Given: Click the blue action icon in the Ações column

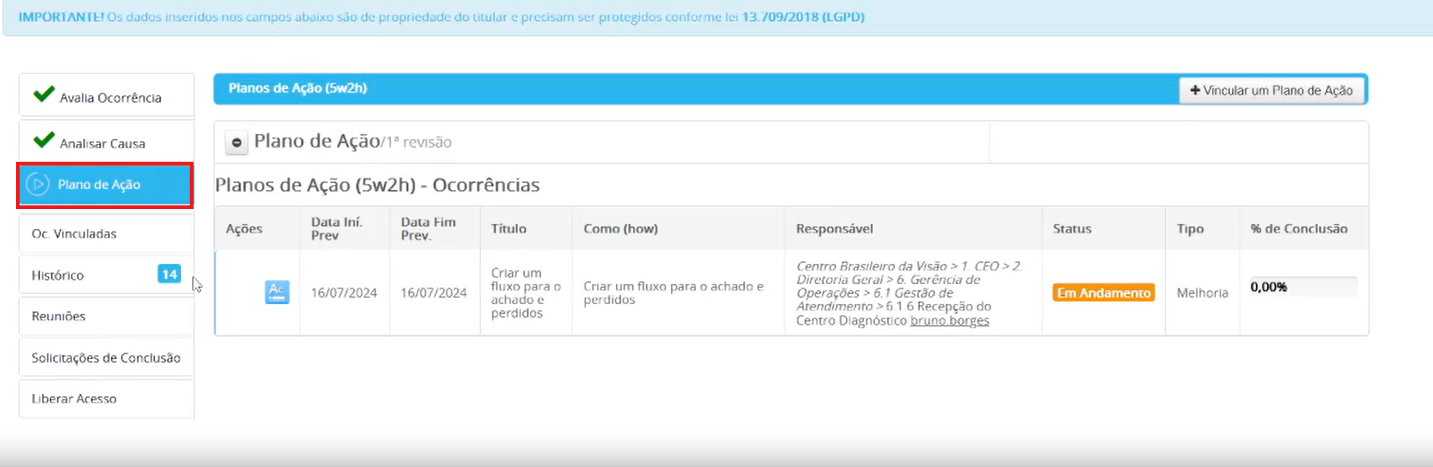Looking at the screenshot, I should (277, 292).
